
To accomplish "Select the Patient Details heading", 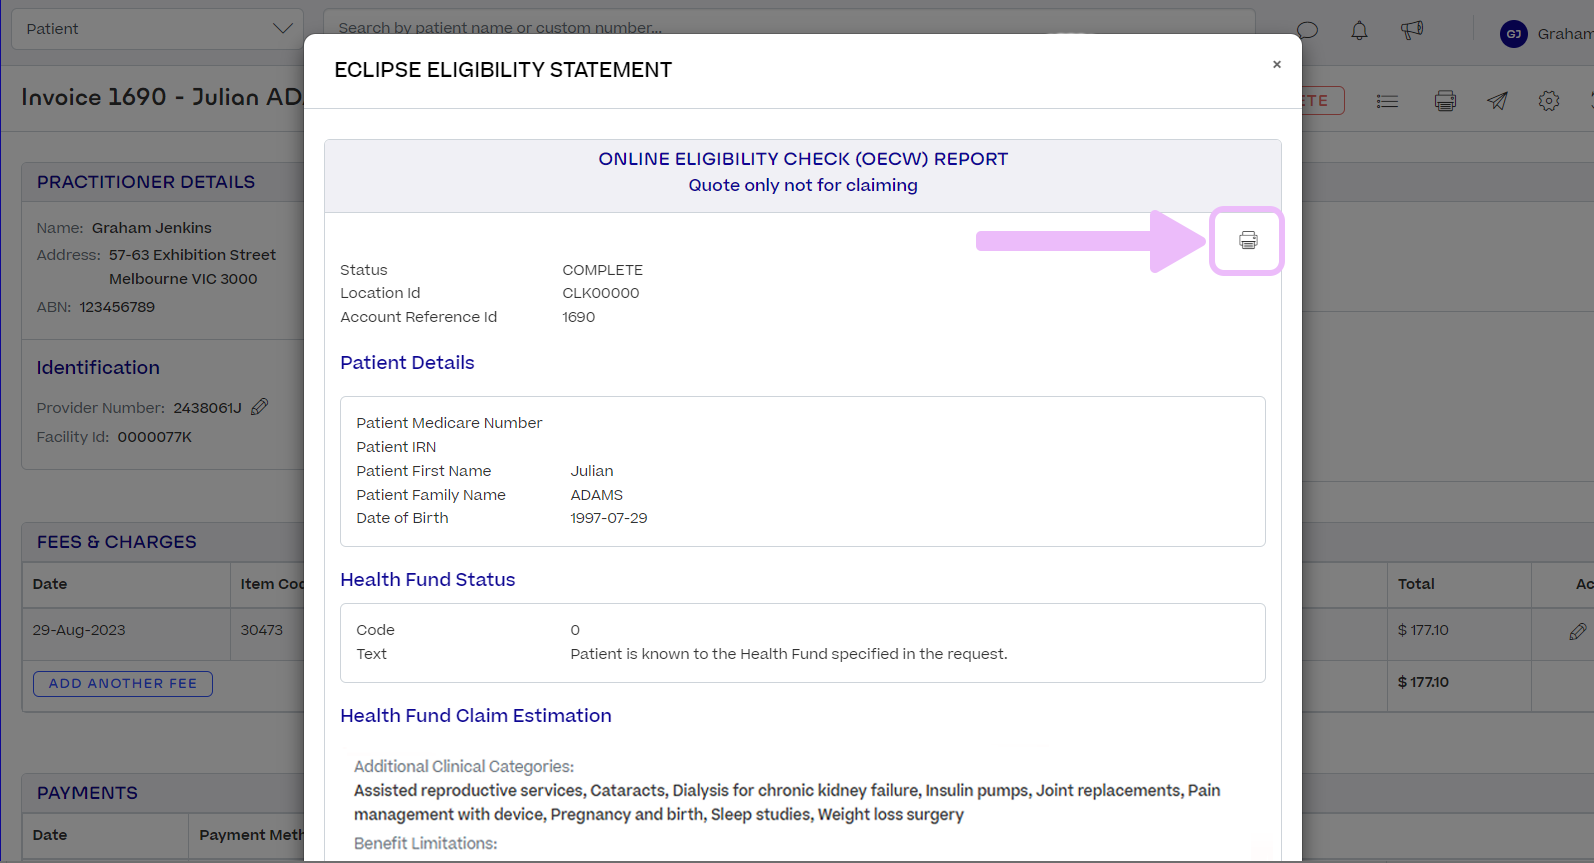I will pos(407,363).
